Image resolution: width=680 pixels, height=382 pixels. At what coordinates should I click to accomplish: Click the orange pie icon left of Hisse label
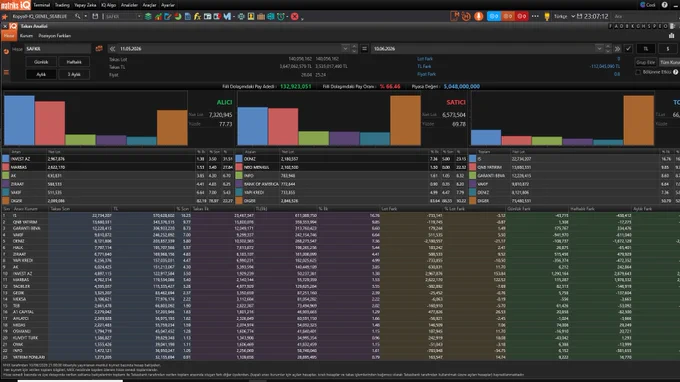tap(6, 52)
